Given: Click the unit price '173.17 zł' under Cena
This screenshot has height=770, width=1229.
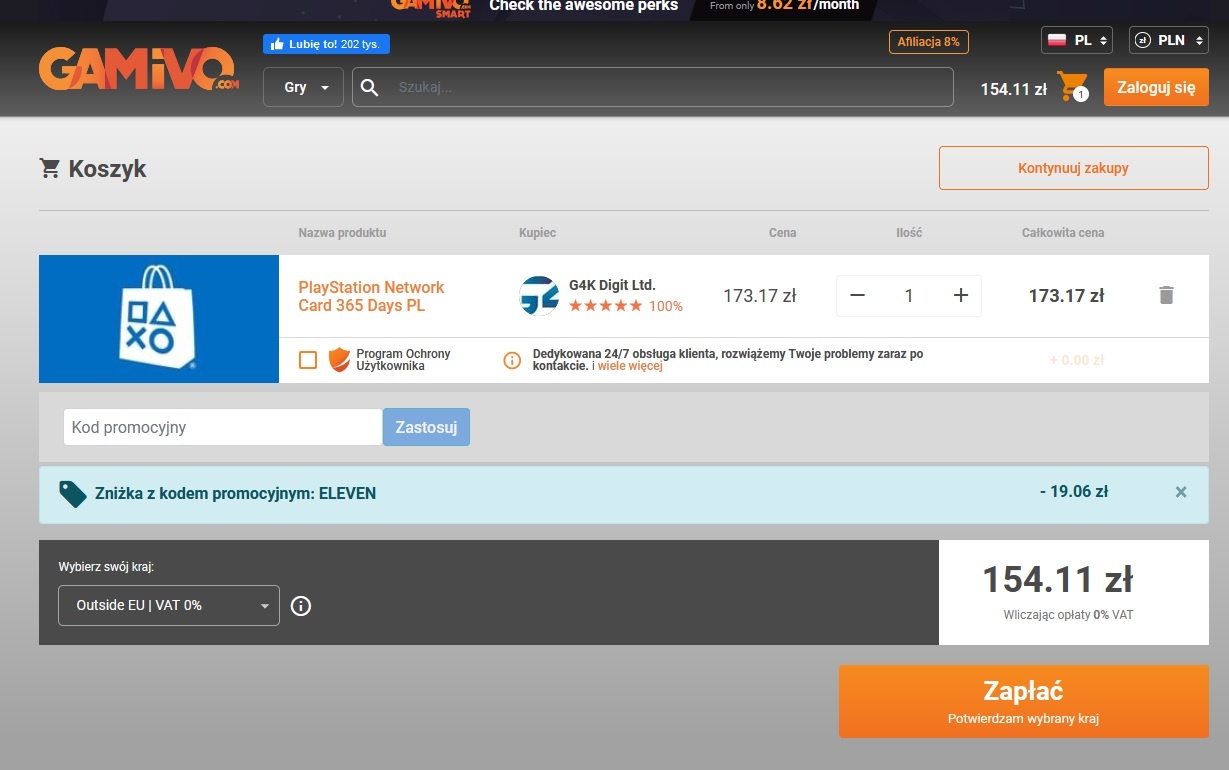Looking at the screenshot, I should [x=759, y=296].
